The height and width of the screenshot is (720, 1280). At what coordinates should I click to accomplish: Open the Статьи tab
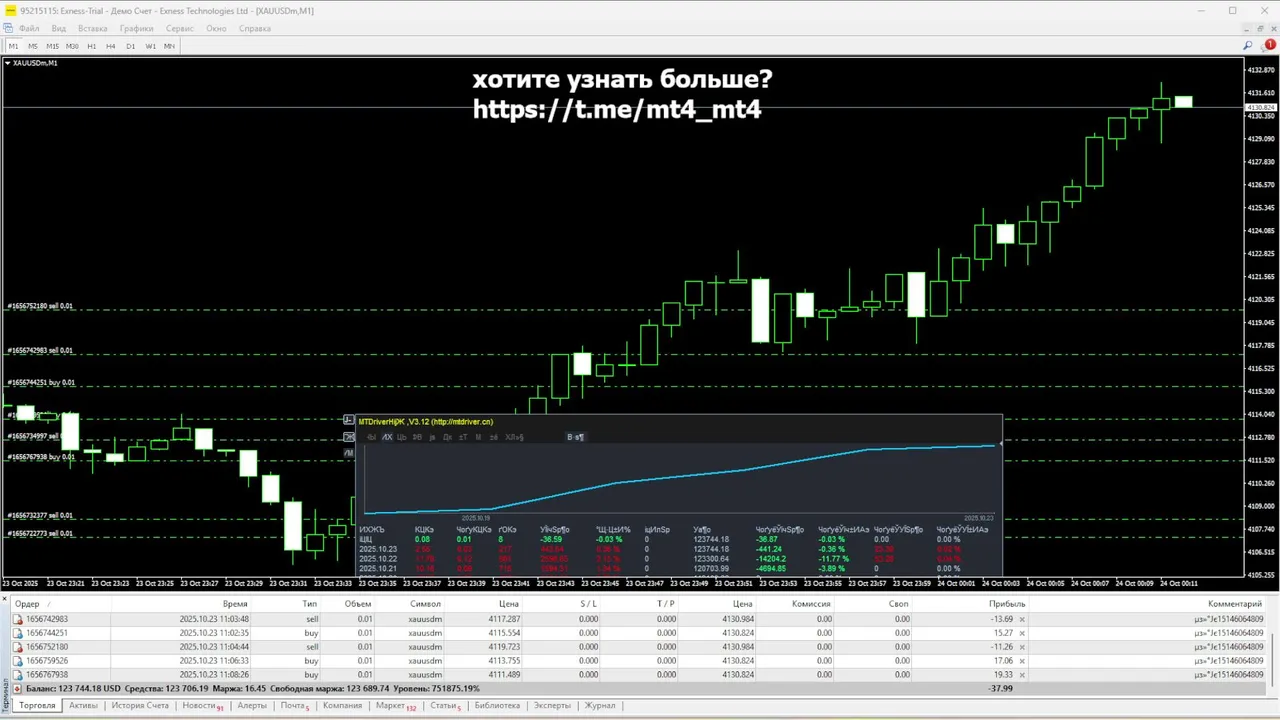445,706
